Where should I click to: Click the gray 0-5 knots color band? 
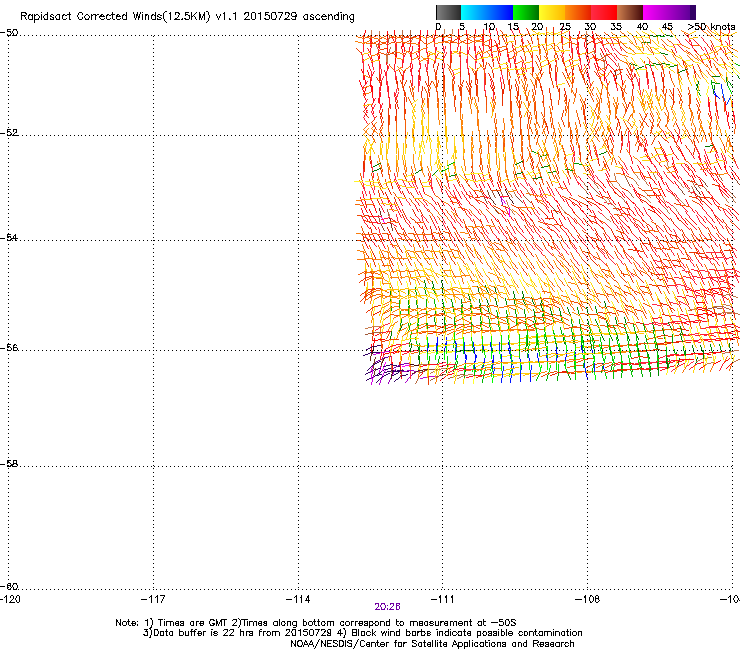coord(448,12)
